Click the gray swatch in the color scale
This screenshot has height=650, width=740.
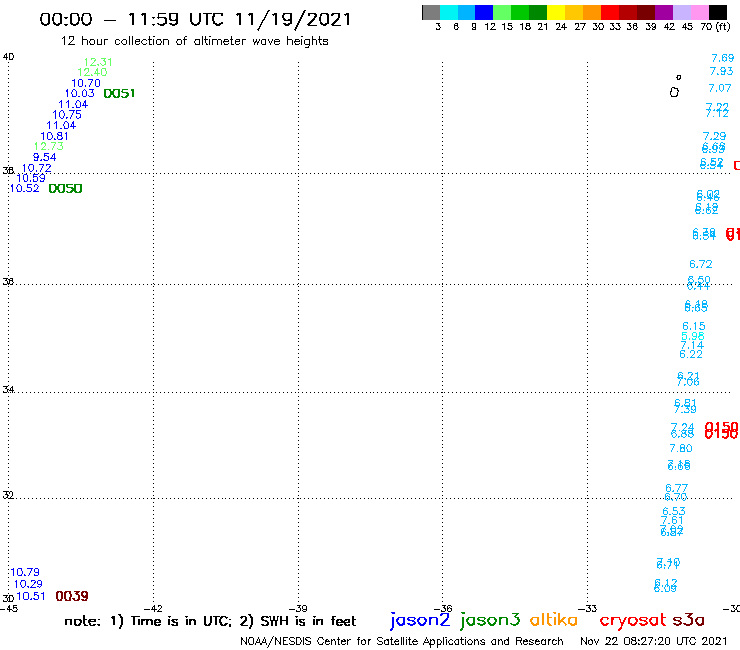tap(431, 12)
